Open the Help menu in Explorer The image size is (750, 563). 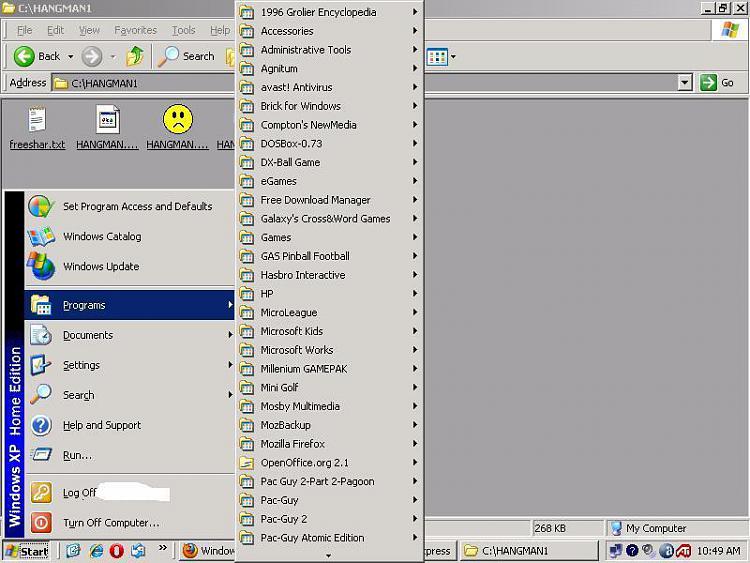click(220, 30)
